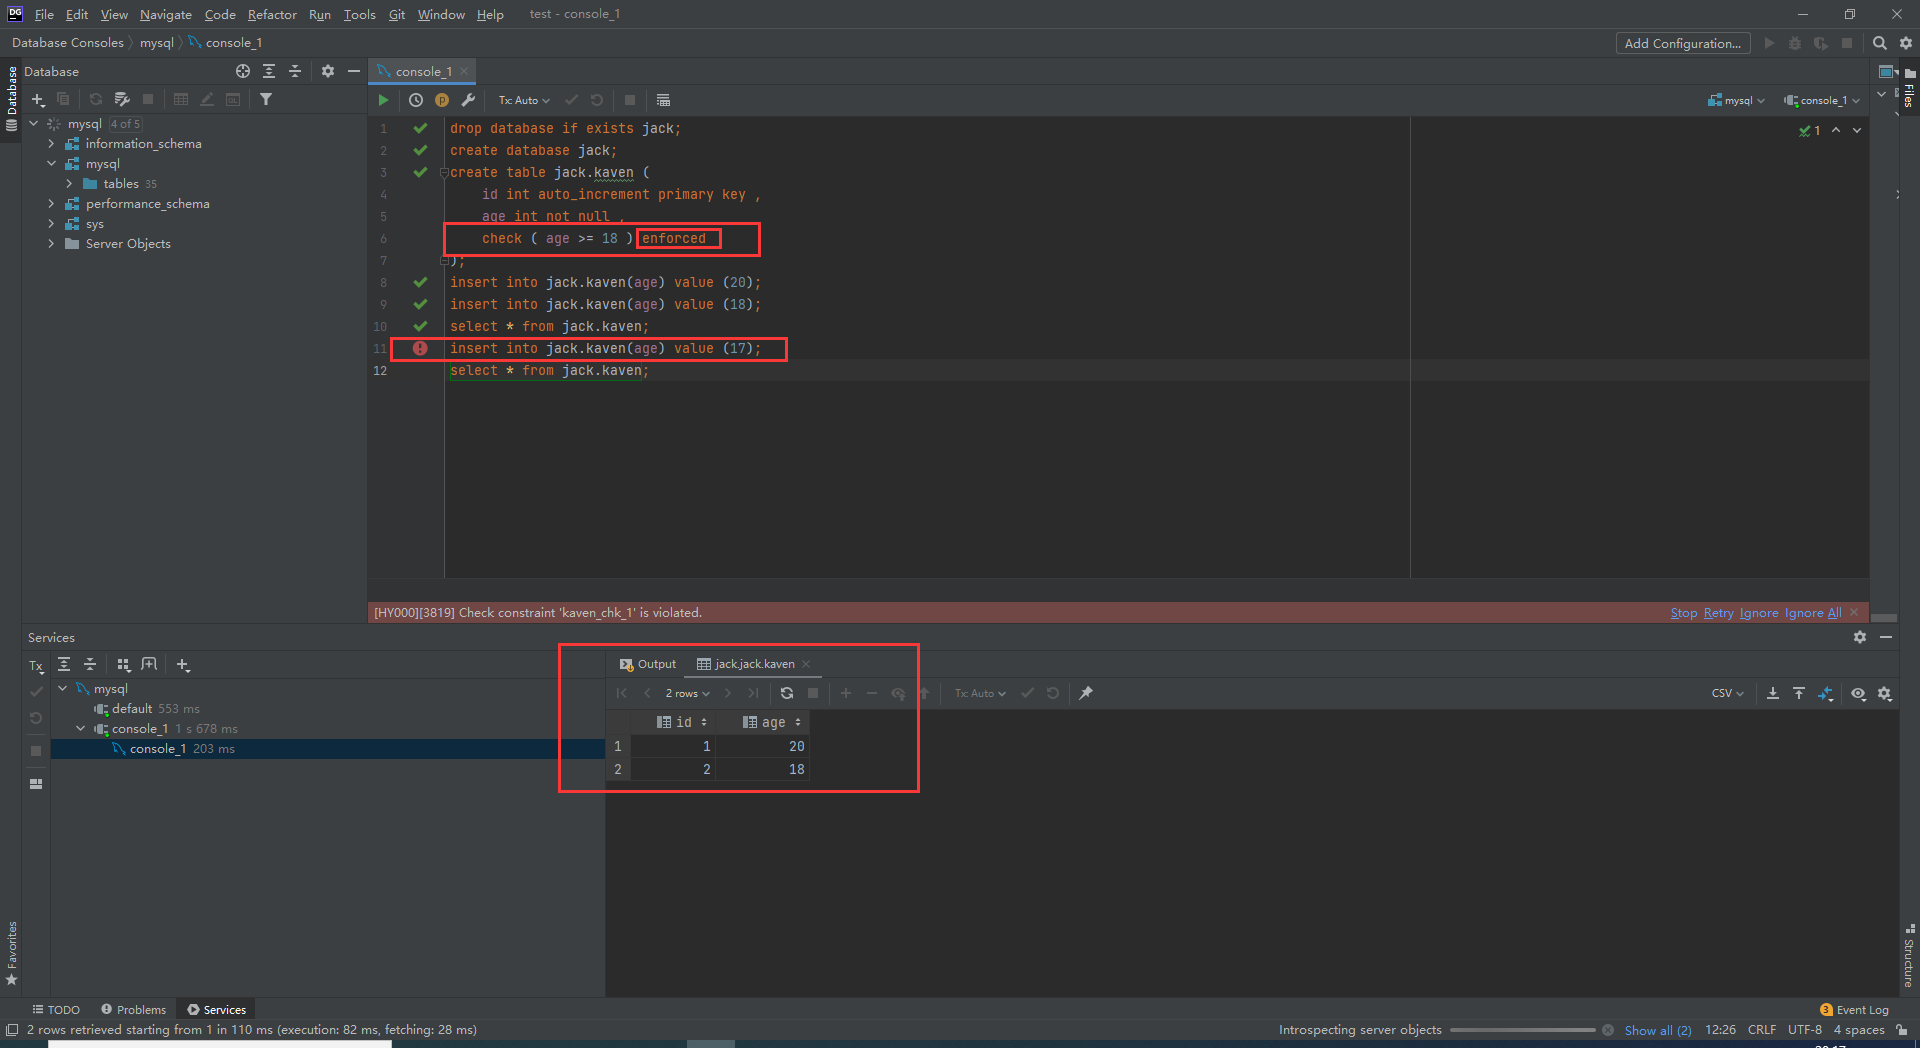Open query history in the console toolbar
The height and width of the screenshot is (1048, 1920).
(x=416, y=100)
